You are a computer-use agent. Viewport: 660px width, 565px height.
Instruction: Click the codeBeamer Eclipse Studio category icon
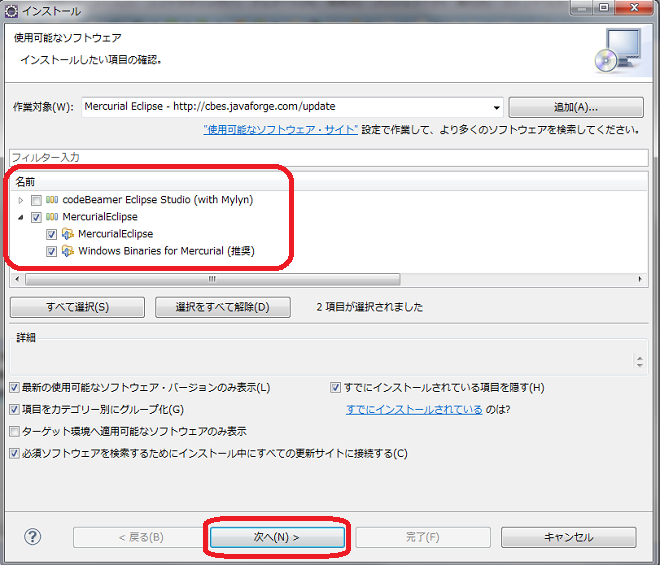(52, 200)
